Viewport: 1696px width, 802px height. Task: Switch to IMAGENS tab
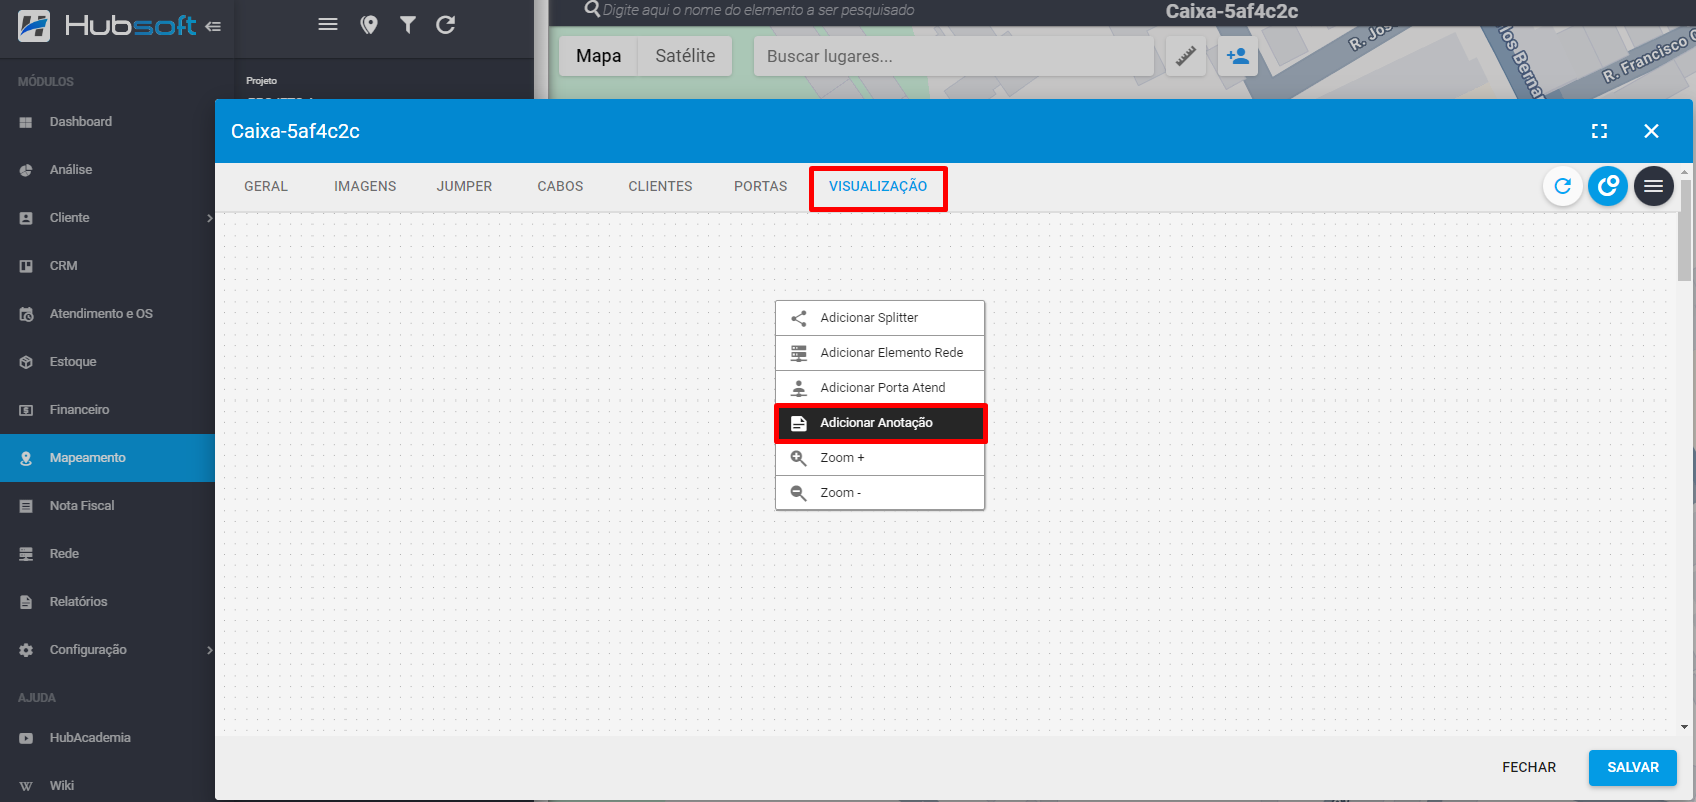point(365,187)
